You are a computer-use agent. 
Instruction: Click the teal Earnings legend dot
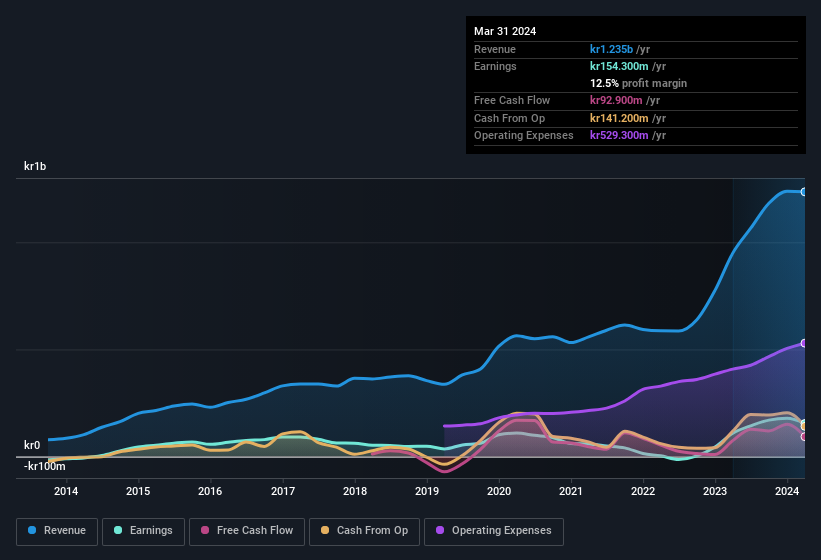119,531
